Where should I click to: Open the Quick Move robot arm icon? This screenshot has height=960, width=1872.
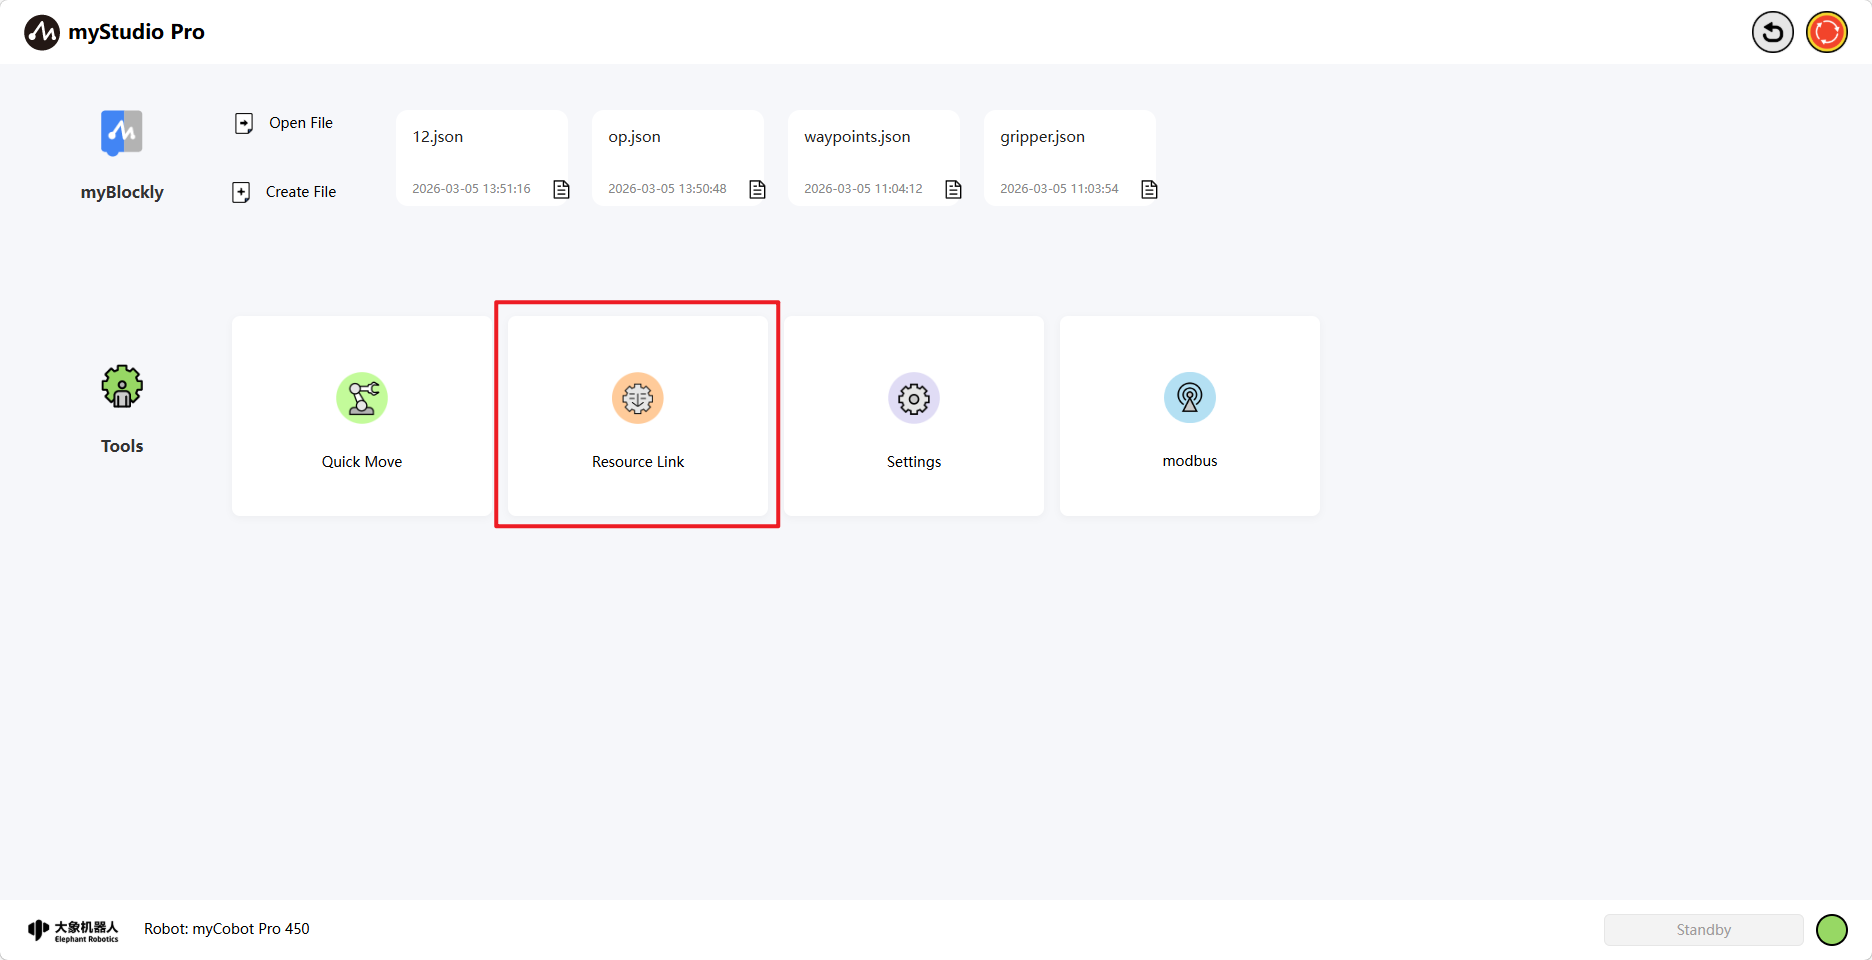[x=362, y=398]
